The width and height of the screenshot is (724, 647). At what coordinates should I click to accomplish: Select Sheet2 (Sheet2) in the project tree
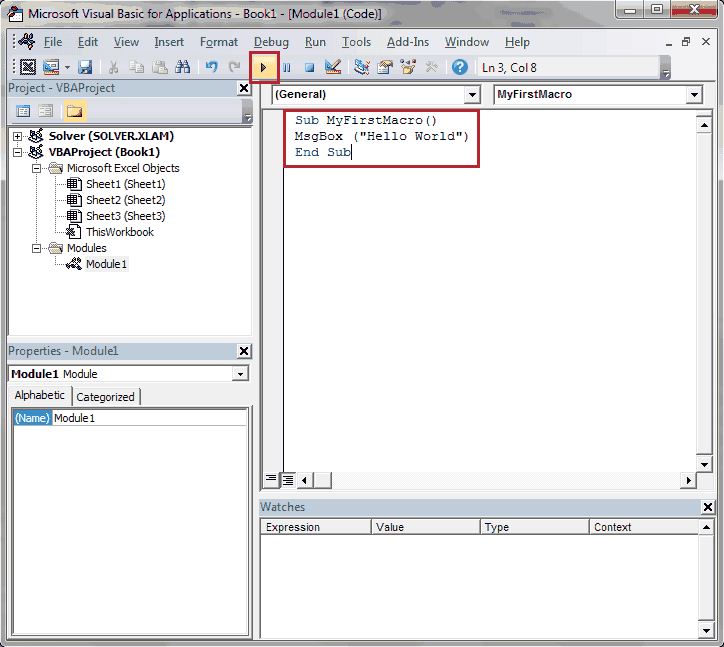tap(126, 200)
